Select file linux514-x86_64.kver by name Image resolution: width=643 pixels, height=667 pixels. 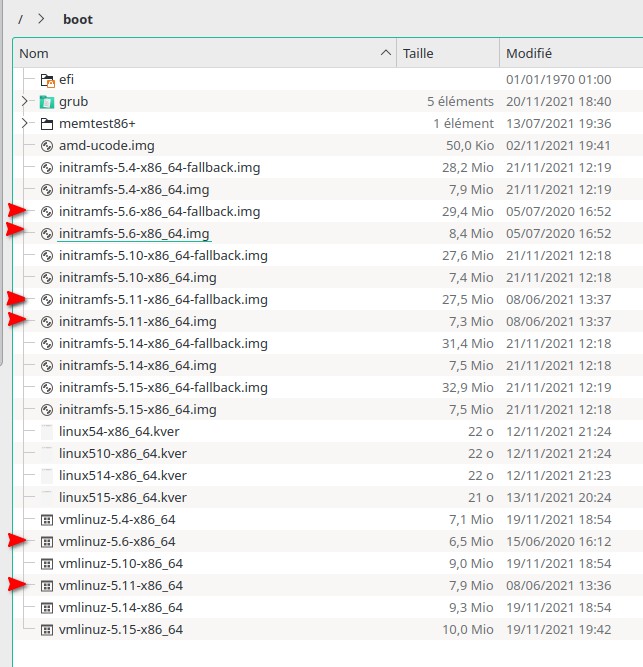click(x=123, y=476)
